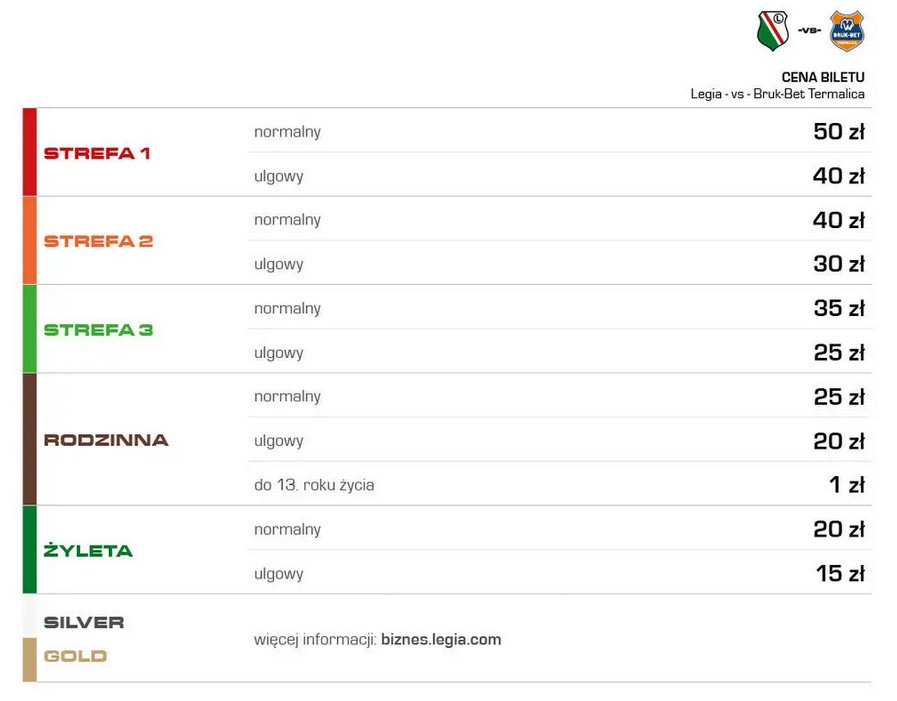Select the 15 zł ulgowy Żyleta price
Viewport: 897px width, 701px height.
tap(840, 573)
